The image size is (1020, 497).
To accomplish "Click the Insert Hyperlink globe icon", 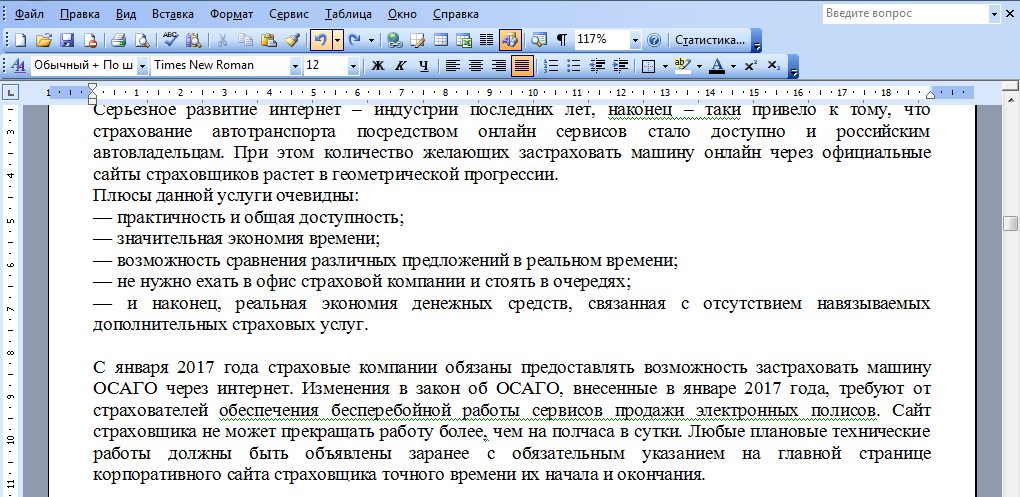I will coord(394,40).
